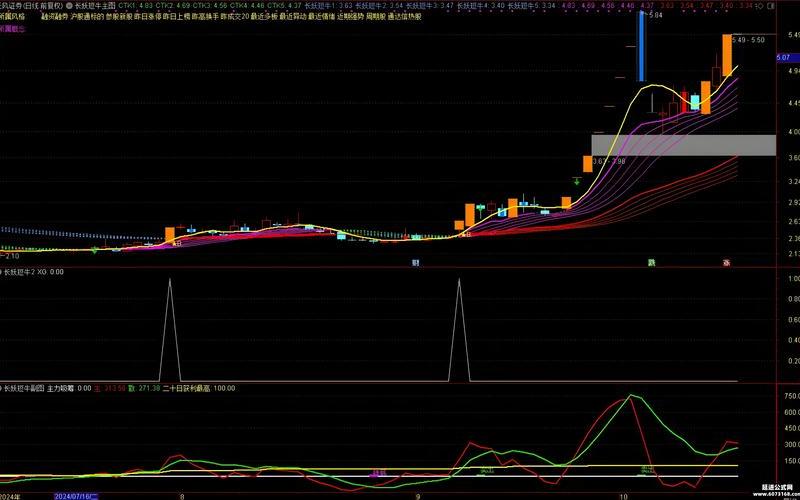The height and width of the screenshot is (500, 800).
Task: Click the green down arrow signal
Action: pyautogui.click(x=577, y=181)
